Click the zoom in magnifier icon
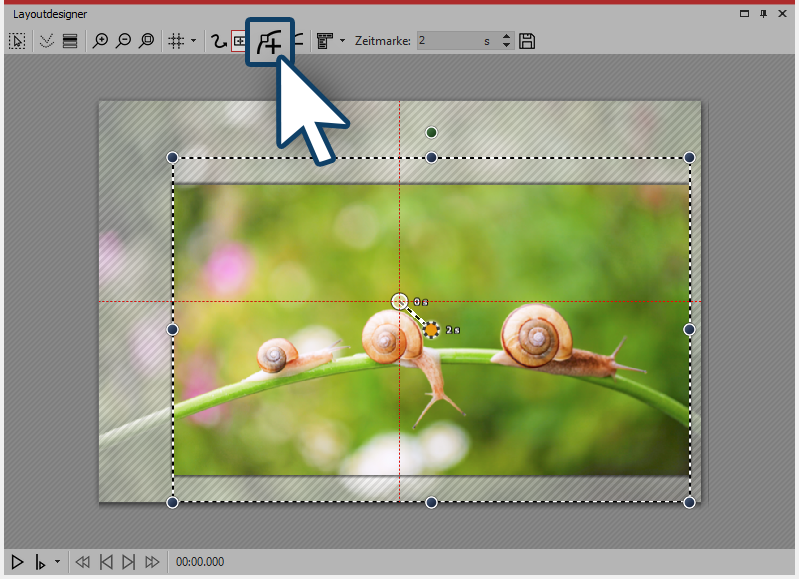This screenshot has height=579, width=799. click(x=100, y=41)
